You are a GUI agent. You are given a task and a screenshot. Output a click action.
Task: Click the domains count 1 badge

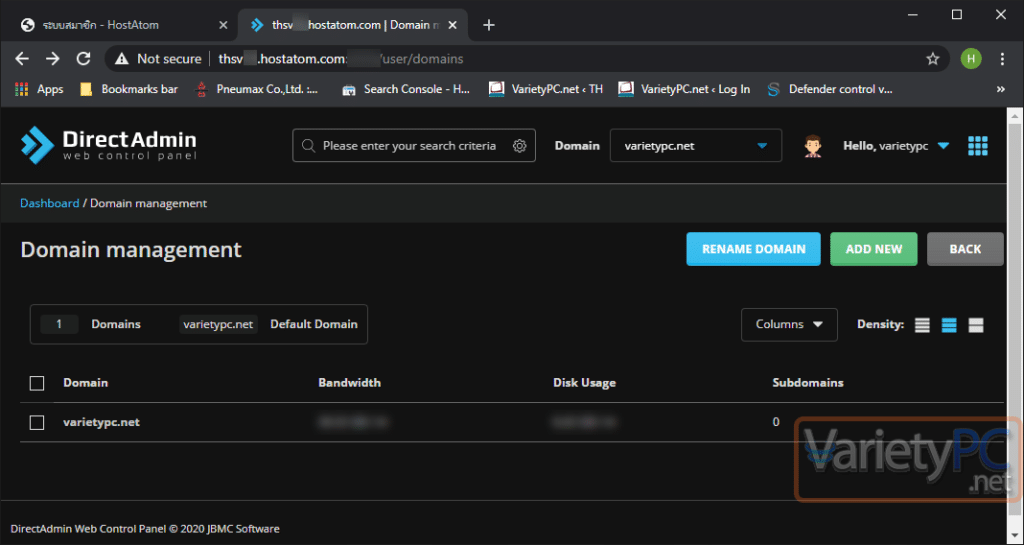[x=59, y=324]
